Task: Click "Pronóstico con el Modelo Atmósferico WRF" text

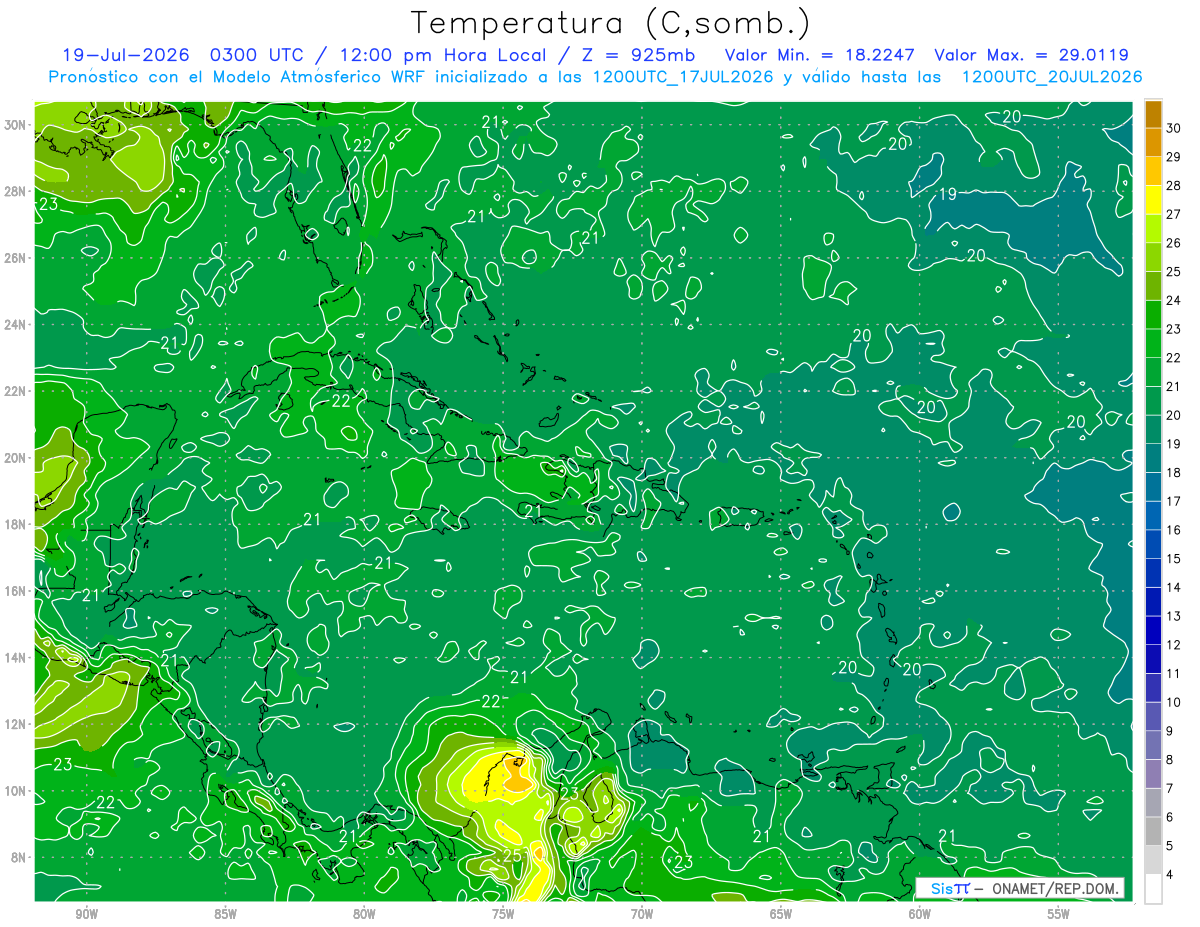Action: click(239, 77)
